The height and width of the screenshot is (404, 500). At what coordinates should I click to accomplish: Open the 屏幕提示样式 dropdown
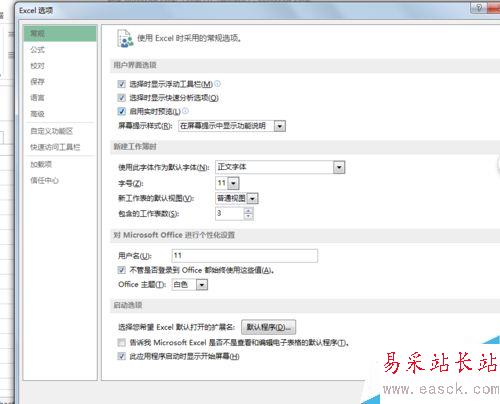280,126
